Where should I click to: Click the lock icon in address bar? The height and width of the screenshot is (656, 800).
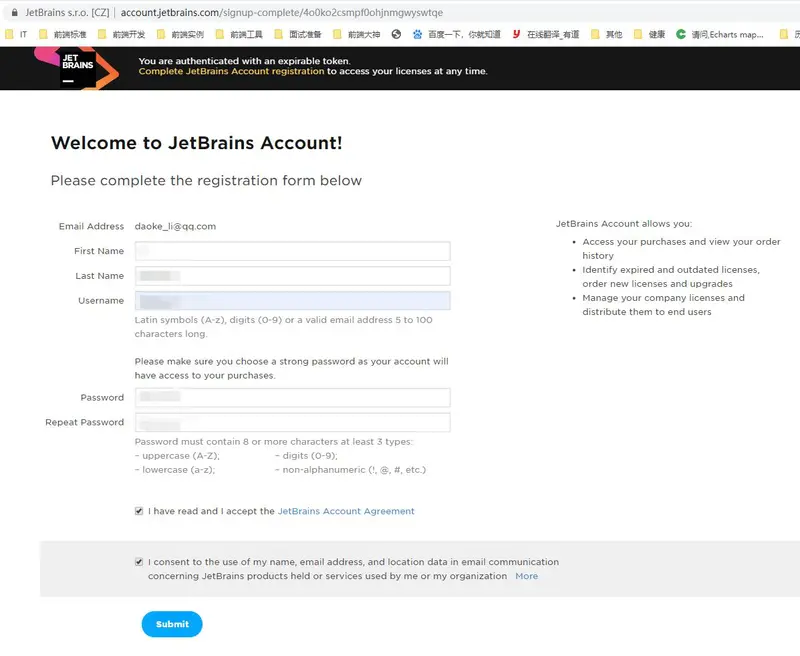(x=14, y=13)
